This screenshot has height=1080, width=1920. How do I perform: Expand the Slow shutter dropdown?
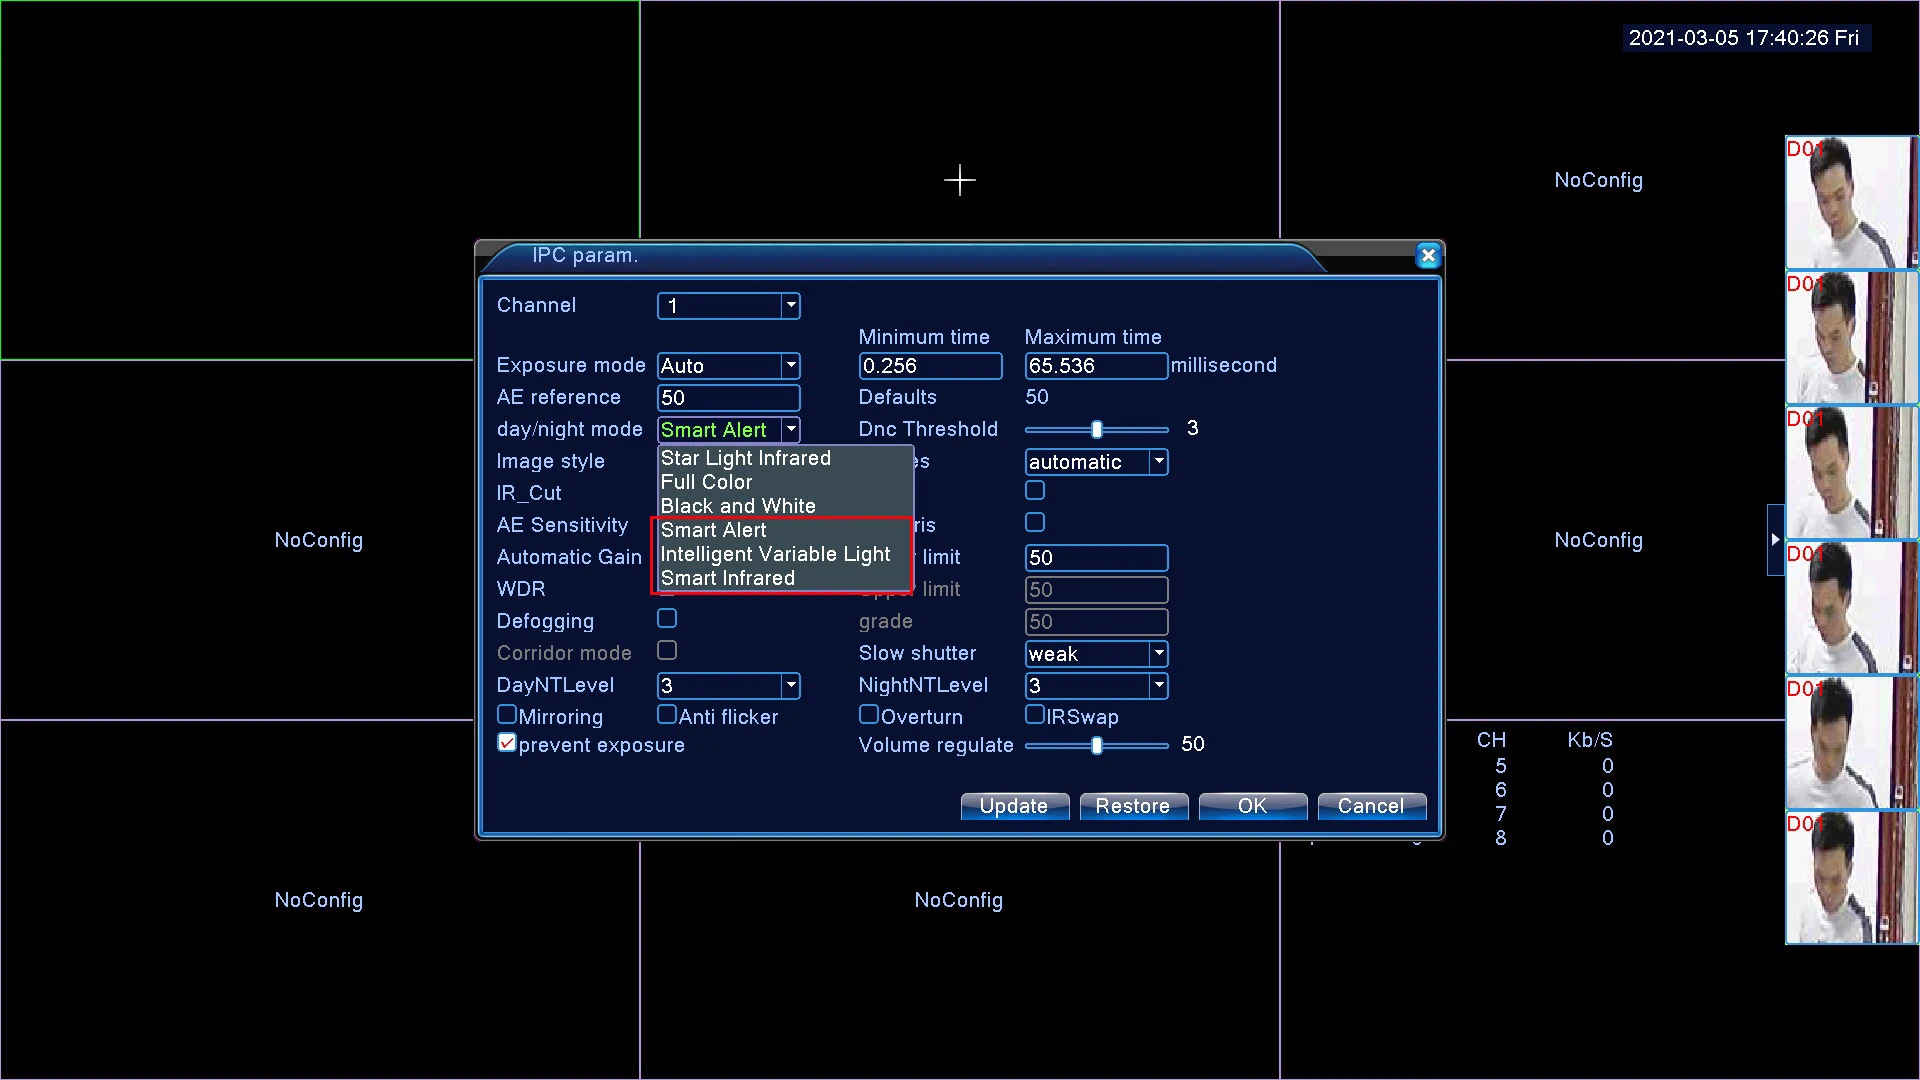click(x=1159, y=654)
